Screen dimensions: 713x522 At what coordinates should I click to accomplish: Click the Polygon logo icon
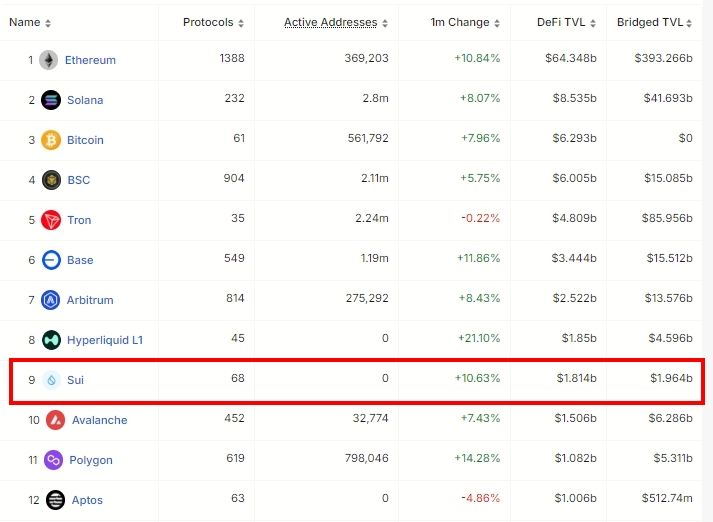coord(54,460)
